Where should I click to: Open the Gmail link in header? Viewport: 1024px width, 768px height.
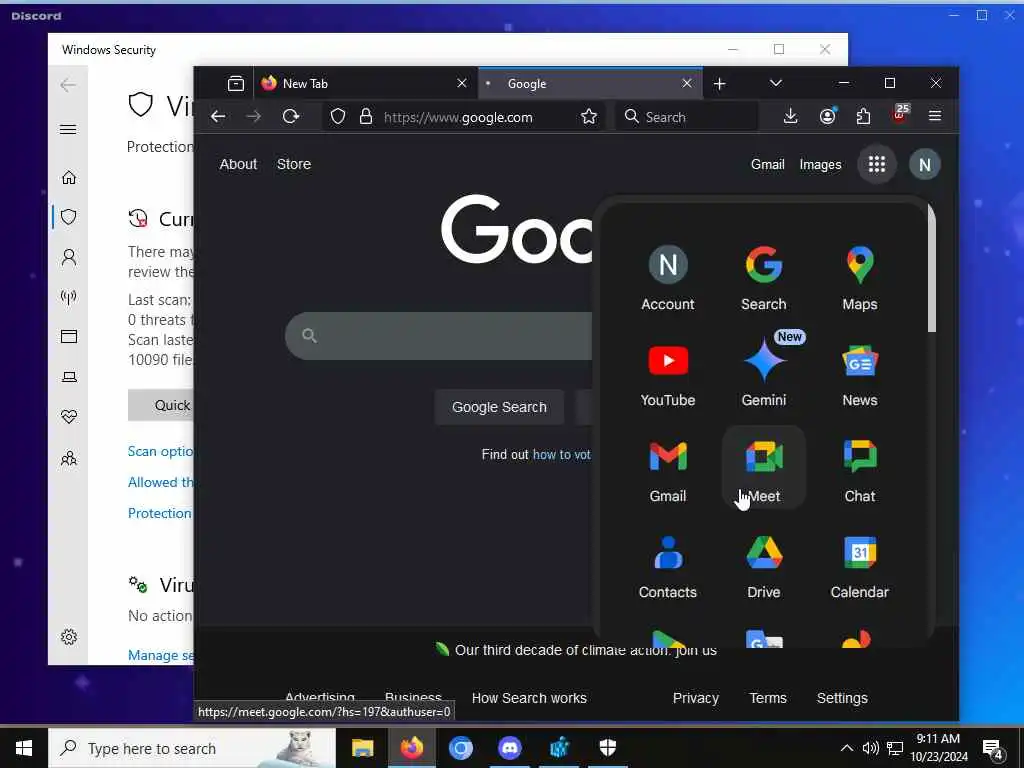tap(767, 165)
